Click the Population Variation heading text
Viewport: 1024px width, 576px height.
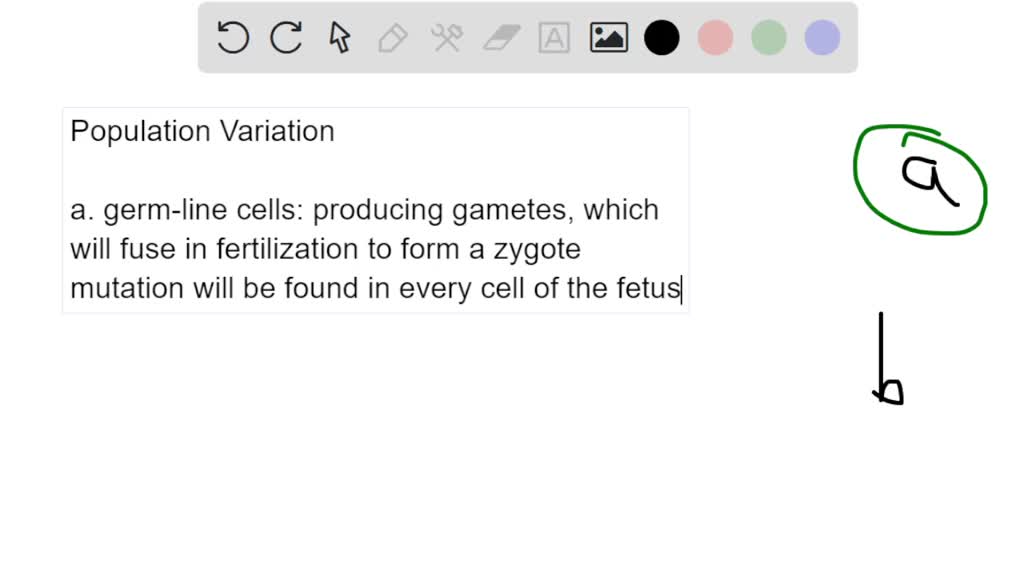202,131
